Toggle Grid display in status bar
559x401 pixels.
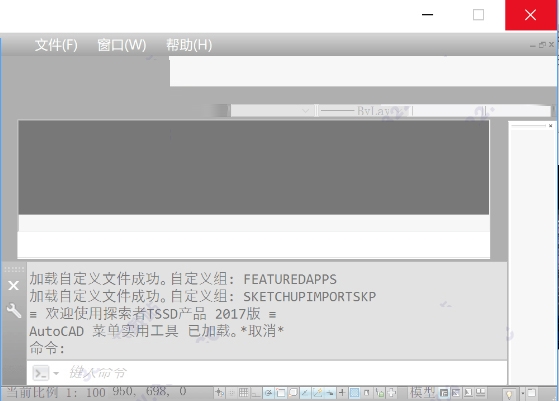click(244, 393)
